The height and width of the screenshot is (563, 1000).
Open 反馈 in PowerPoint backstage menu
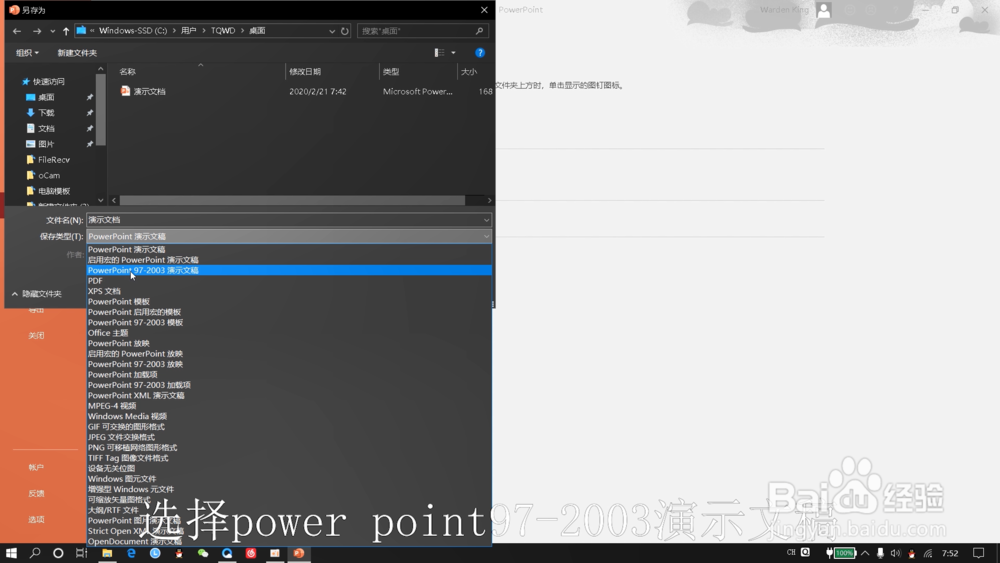click(36, 494)
